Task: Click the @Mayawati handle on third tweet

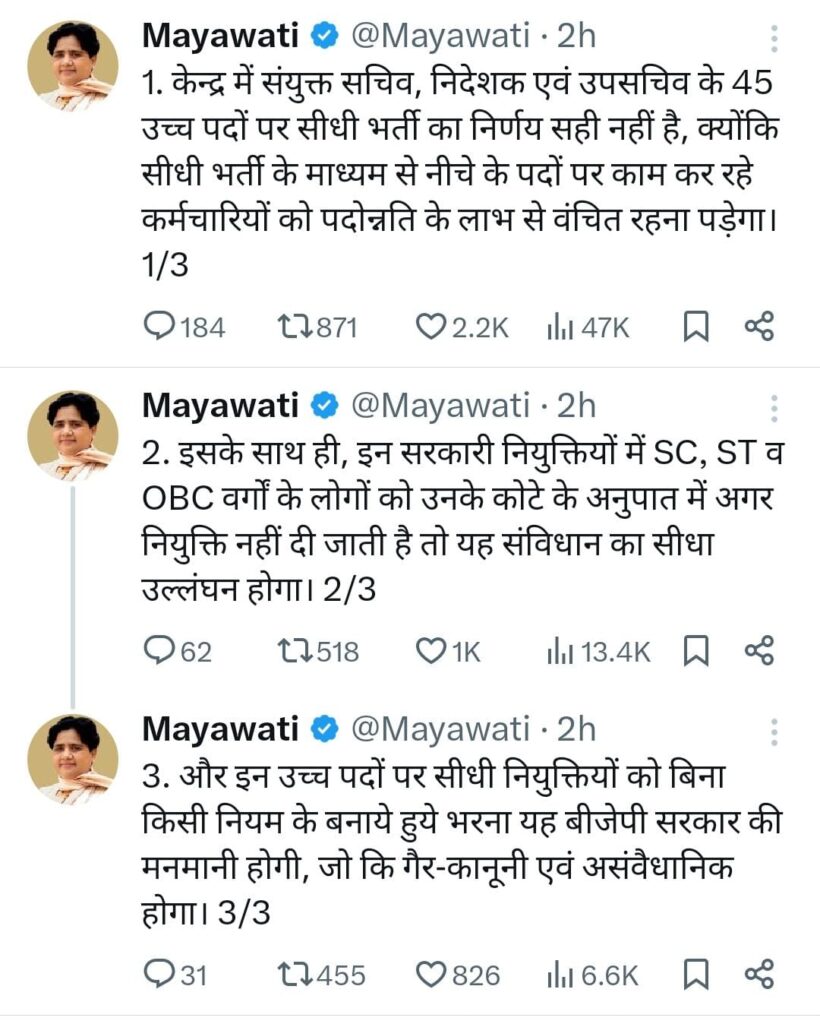Action: tap(438, 729)
